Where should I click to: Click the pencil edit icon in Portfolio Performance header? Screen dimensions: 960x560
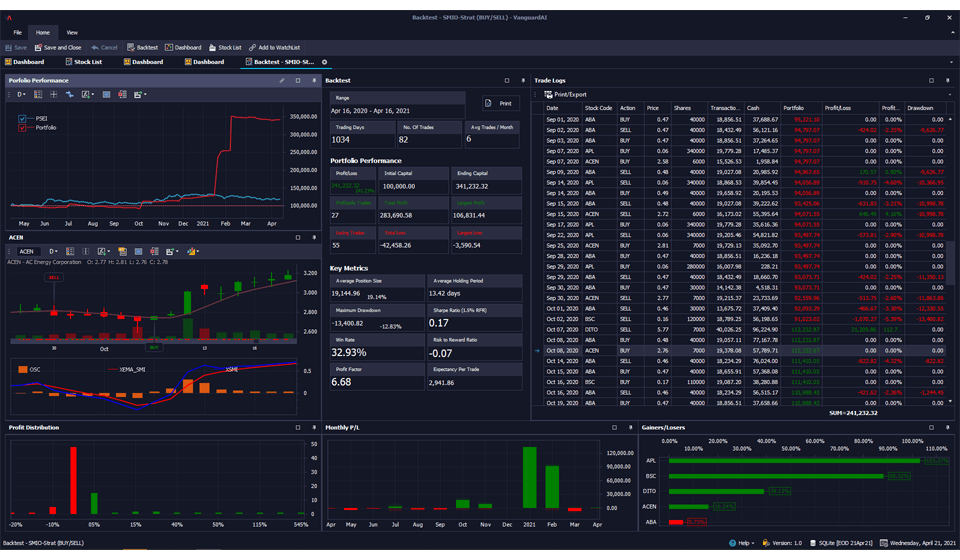coord(282,80)
